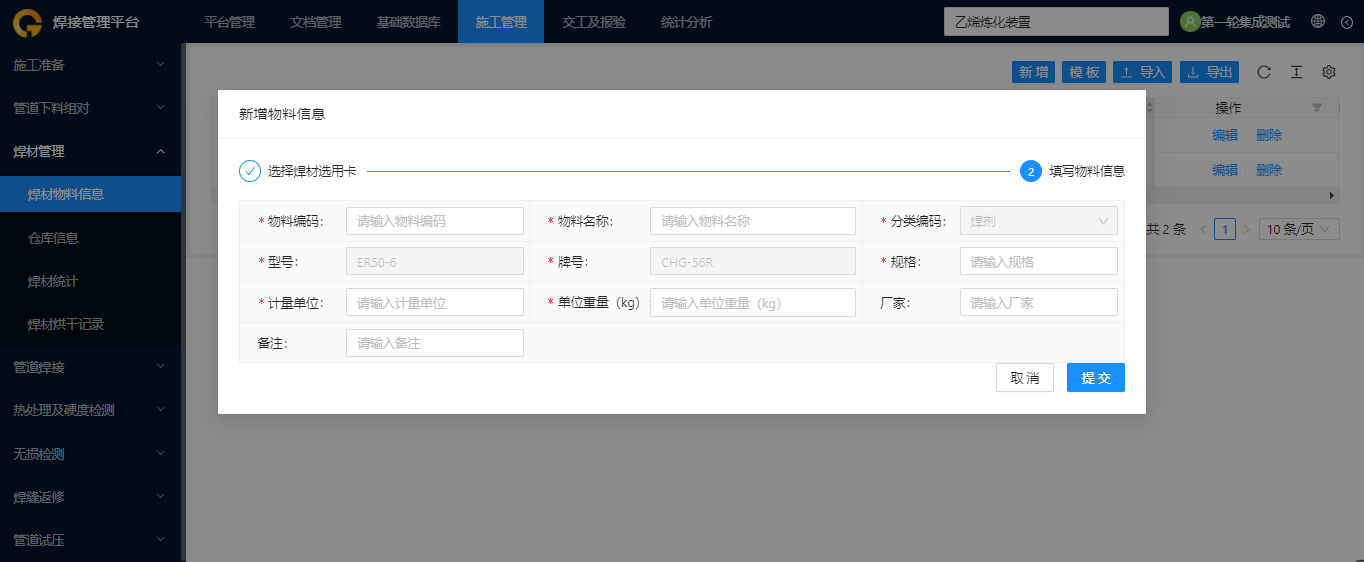Click 删除 in the second table row
Viewport: 1364px width, 562px height.
coord(1269,170)
